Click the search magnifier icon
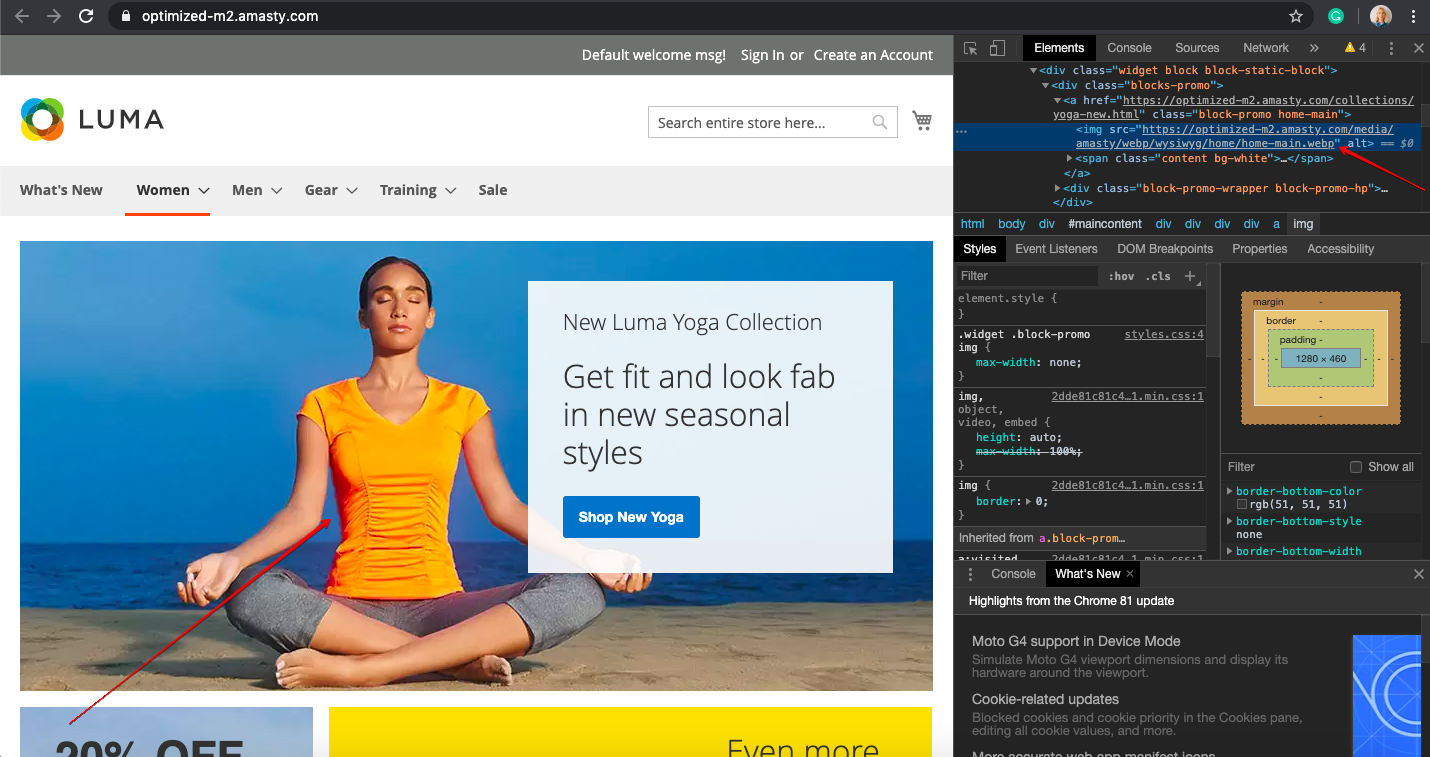 [x=880, y=122]
